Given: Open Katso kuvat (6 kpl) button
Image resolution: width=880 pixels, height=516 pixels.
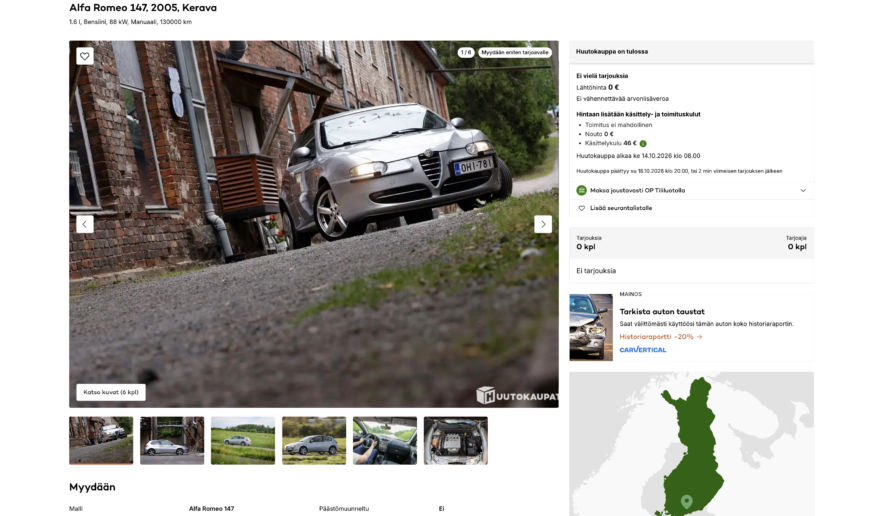Looking at the screenshot, I should click(111, 392).
